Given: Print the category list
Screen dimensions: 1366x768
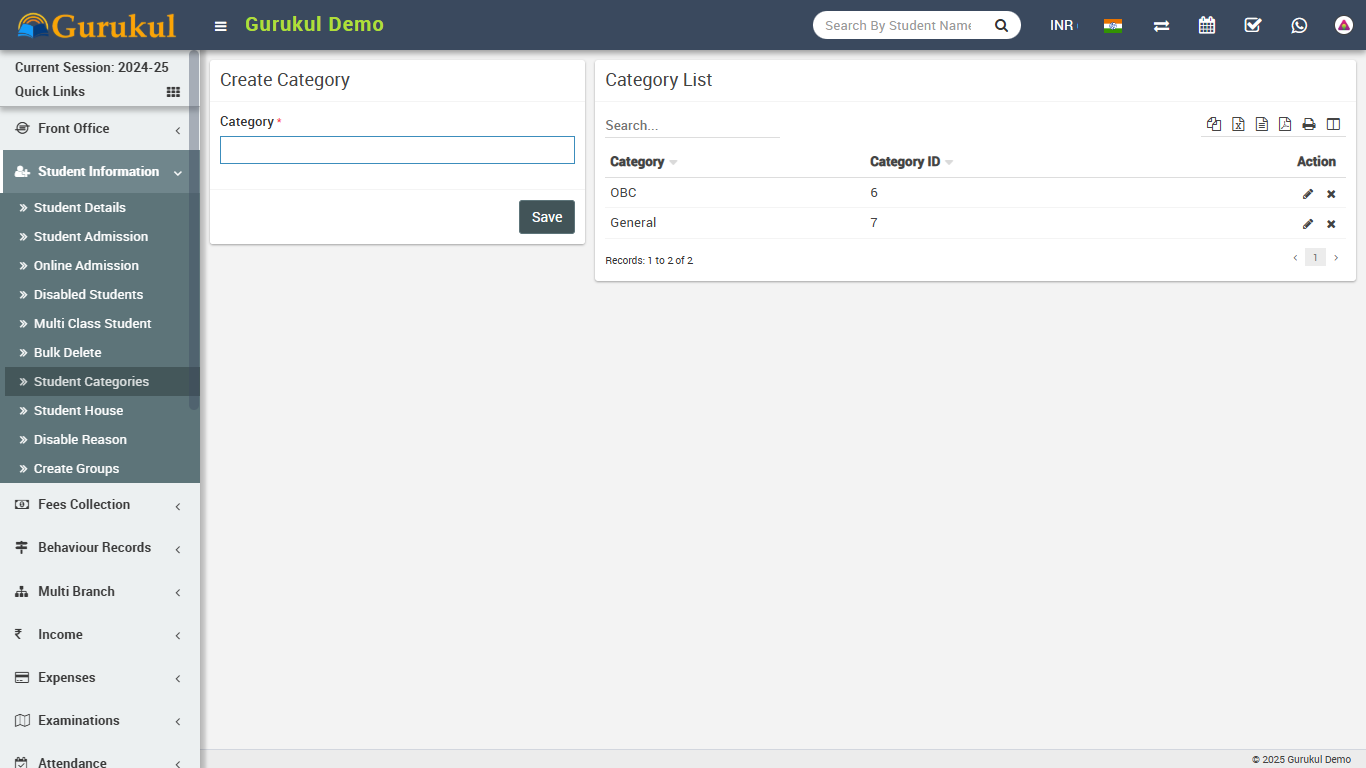Looking at the screenshot, I should pyautogui.click(x=1309, y=124).
